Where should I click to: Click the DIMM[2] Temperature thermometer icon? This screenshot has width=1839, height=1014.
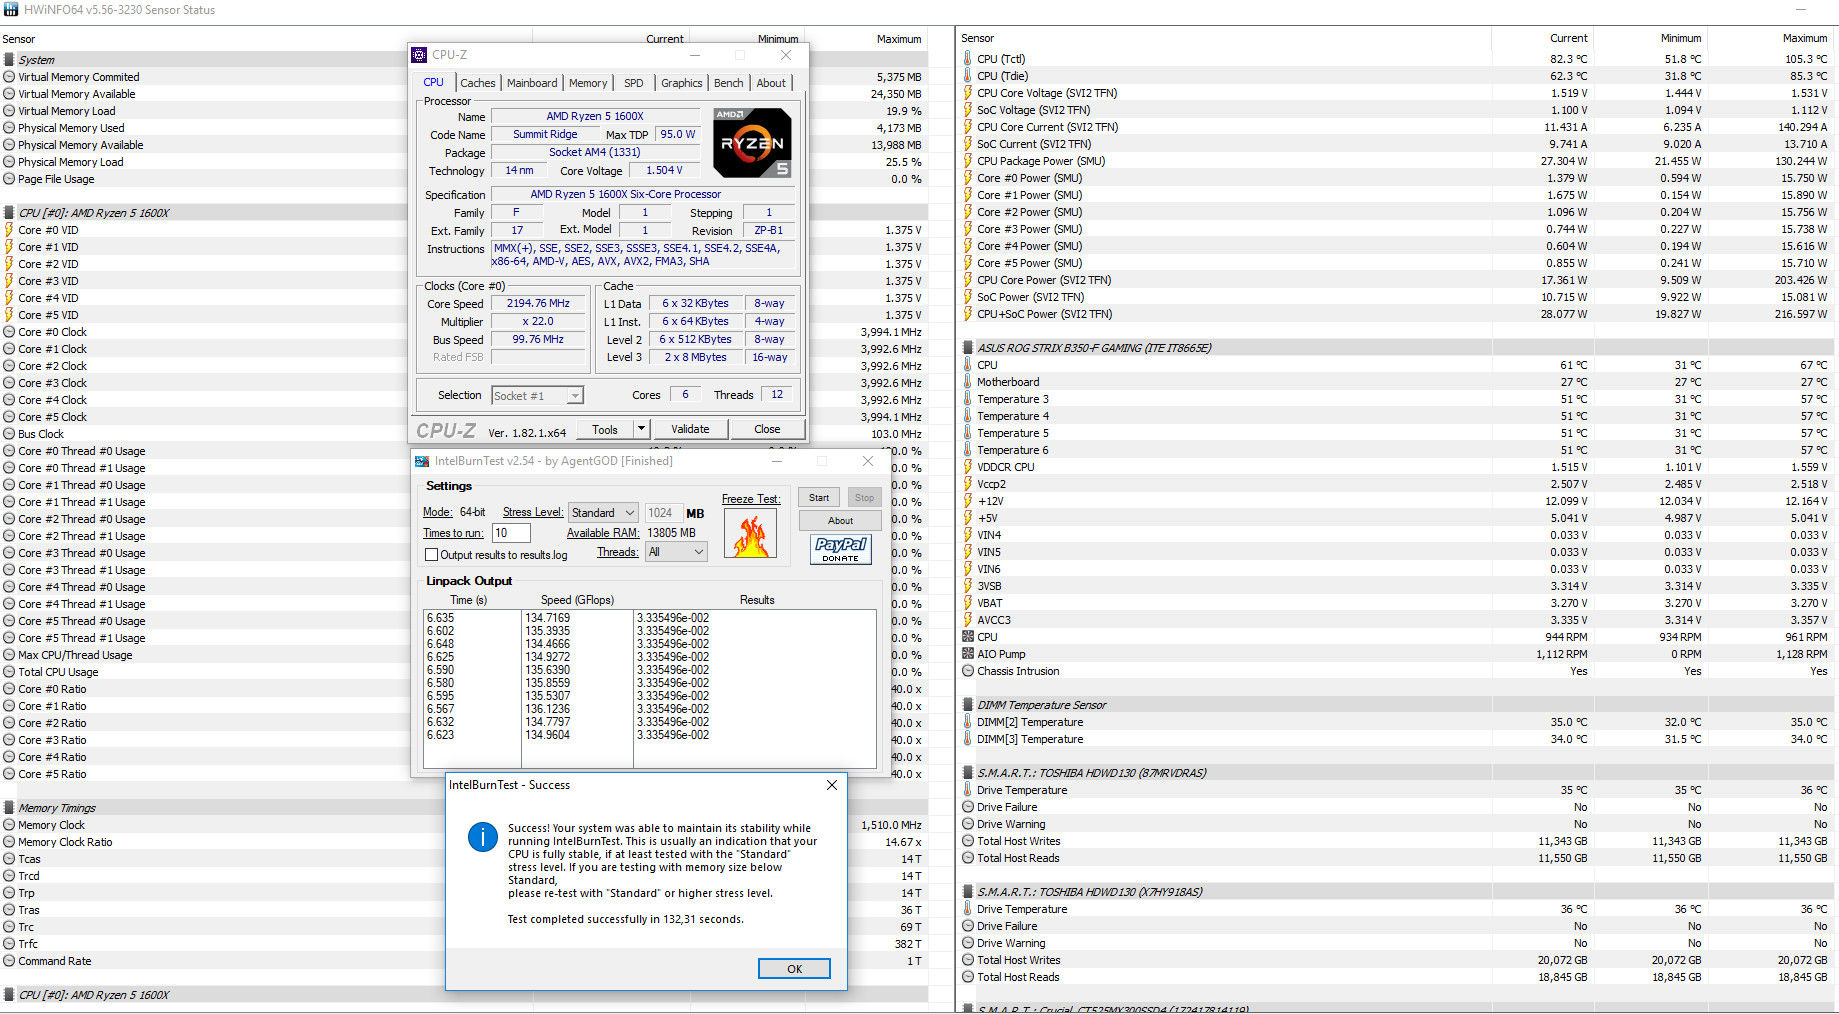967,722
